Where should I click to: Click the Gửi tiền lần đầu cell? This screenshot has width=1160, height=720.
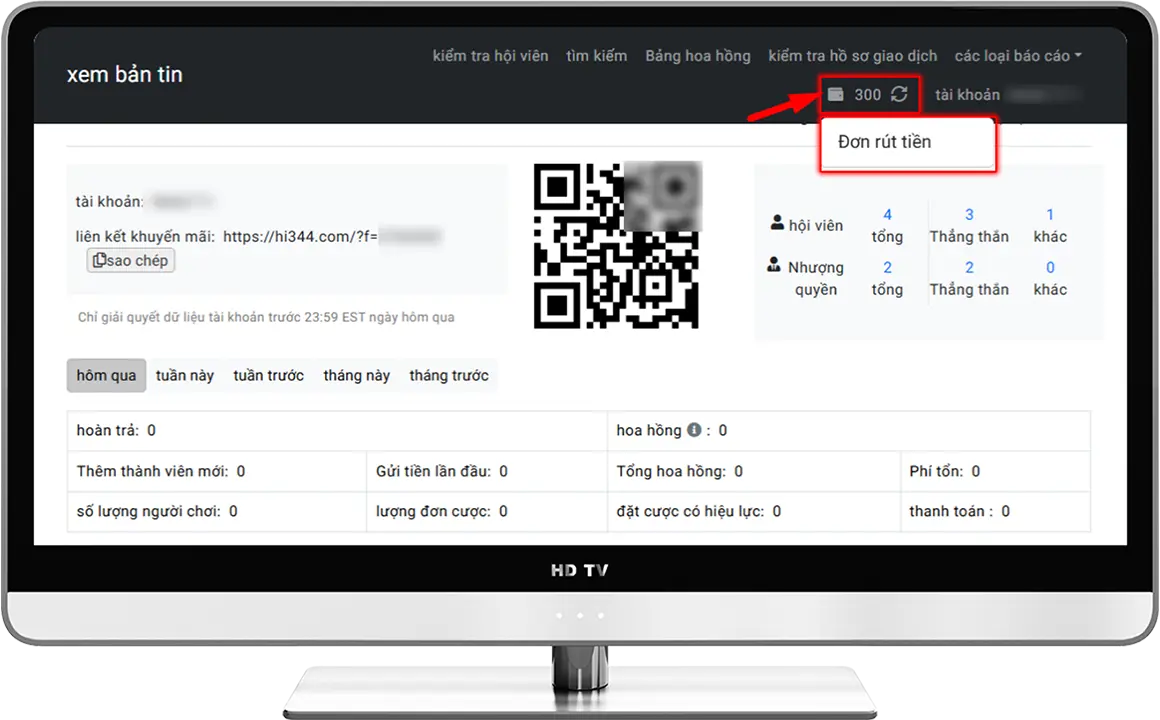tap(487, 471)
